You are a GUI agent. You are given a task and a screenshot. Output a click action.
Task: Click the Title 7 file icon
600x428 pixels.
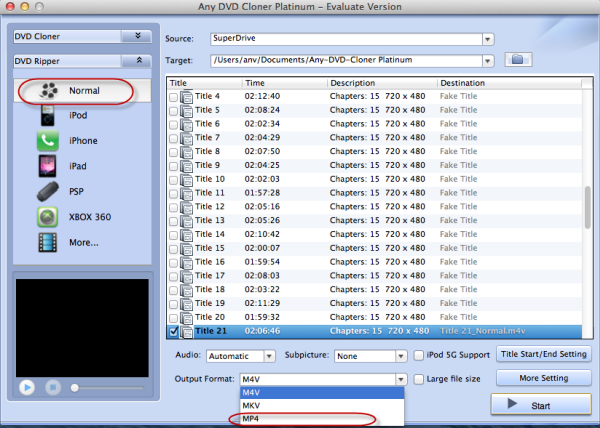pos(186,138)
